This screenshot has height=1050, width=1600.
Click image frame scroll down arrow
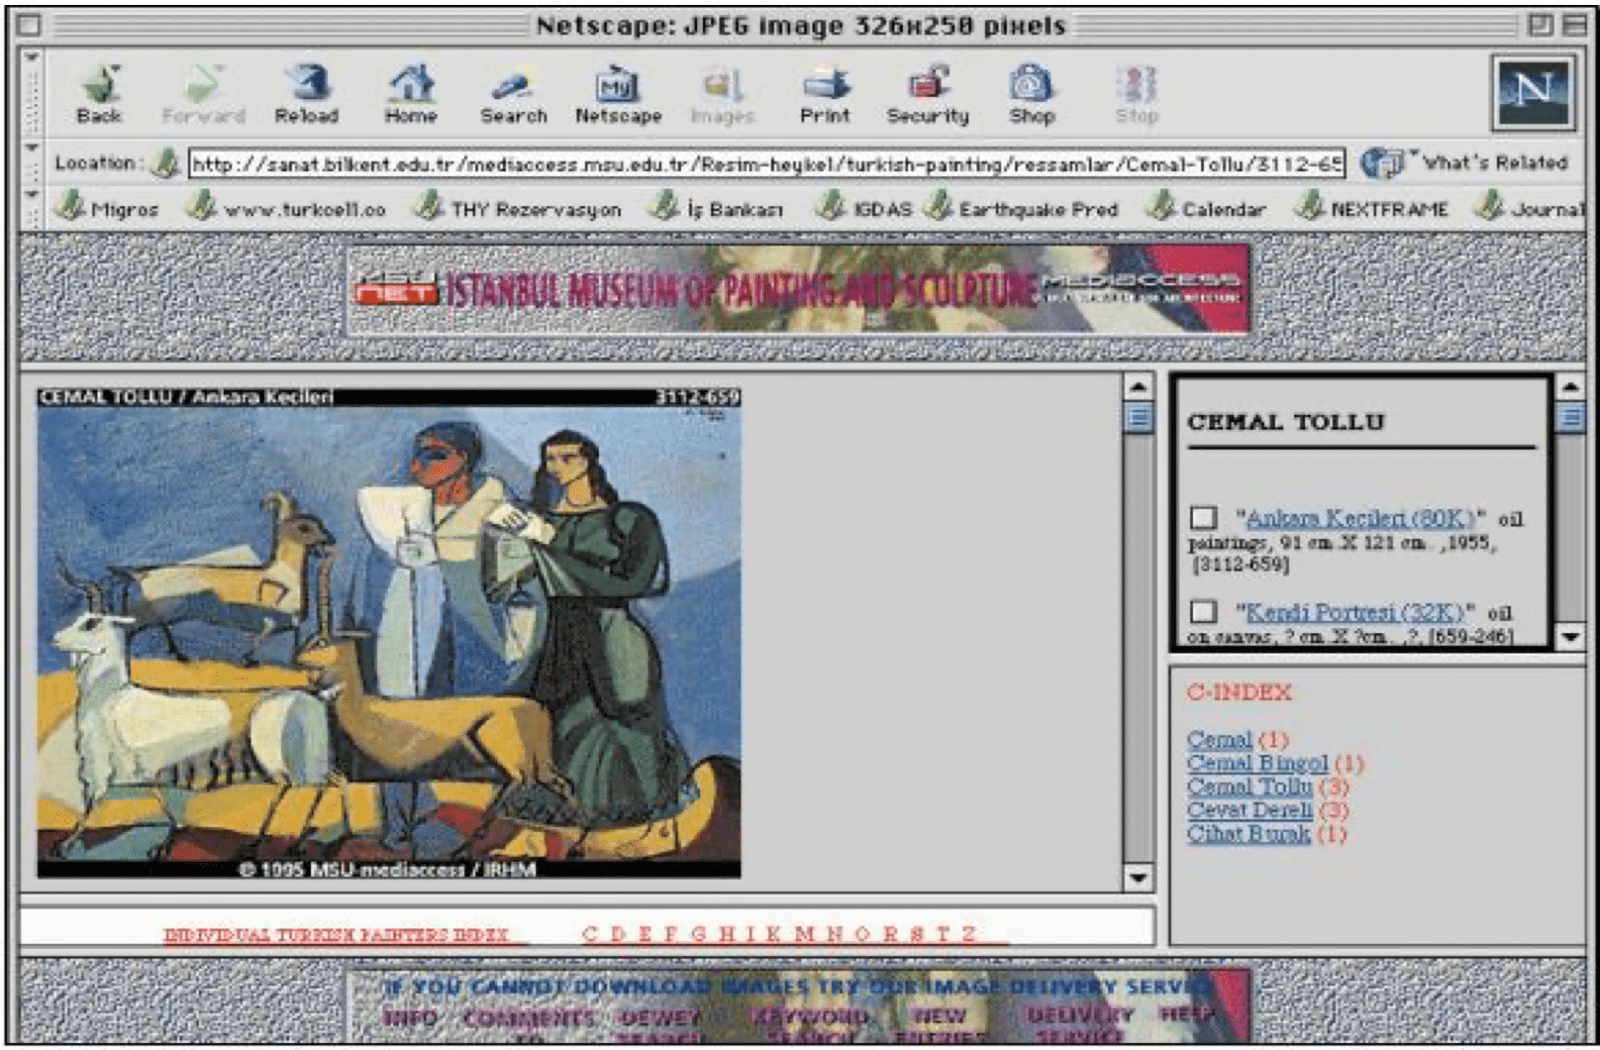coord(1138,877)
